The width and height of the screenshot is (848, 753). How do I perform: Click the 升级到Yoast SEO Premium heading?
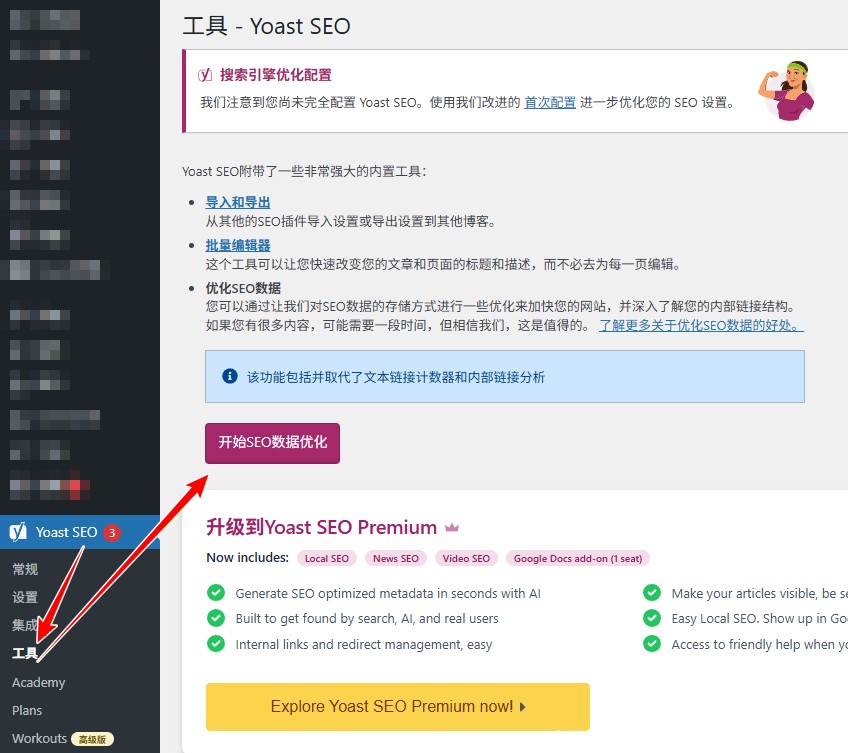[x=321, y=527]
